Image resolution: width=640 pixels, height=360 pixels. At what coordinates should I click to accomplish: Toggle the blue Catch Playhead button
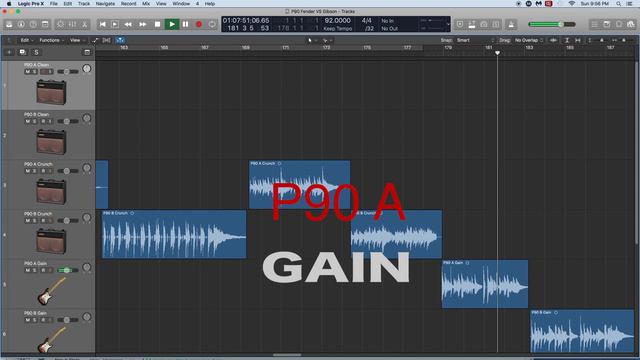coord(120,40)
